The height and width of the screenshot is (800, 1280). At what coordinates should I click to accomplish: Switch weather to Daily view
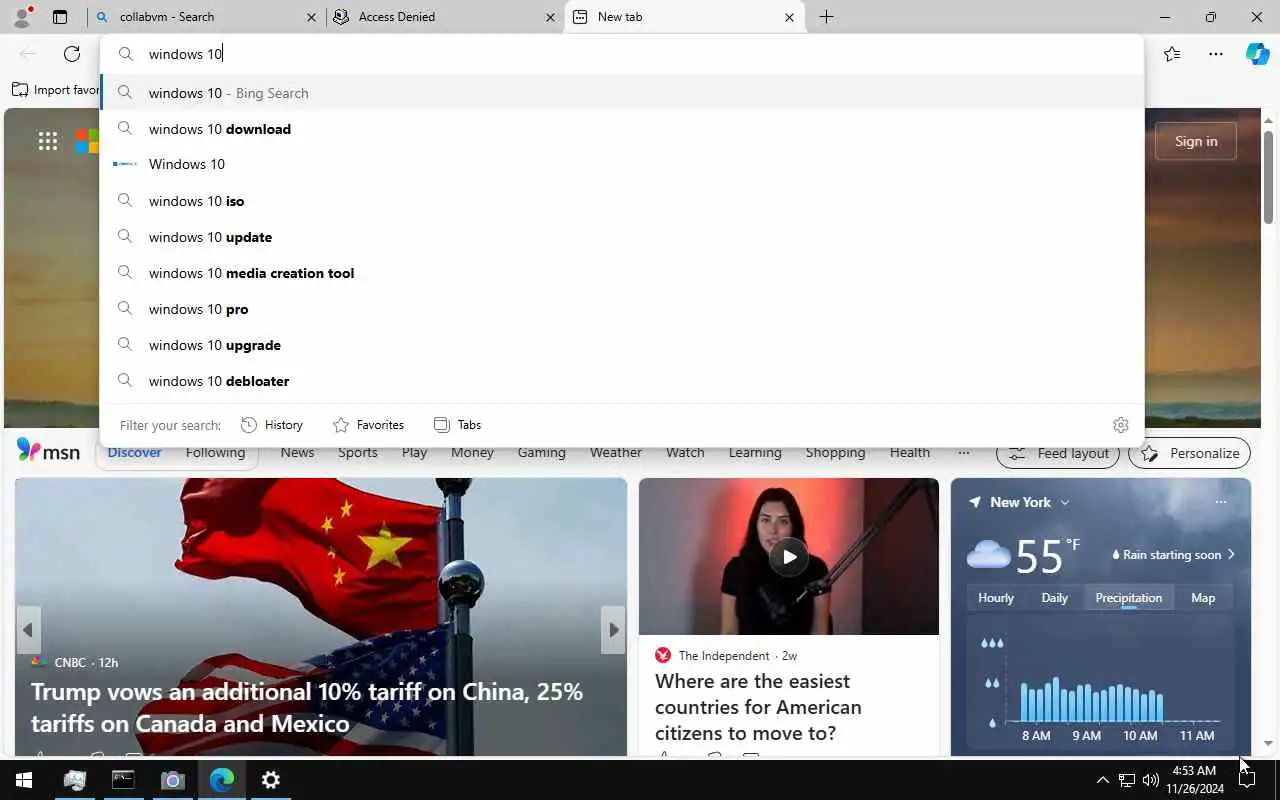(x=1055, y=598)
